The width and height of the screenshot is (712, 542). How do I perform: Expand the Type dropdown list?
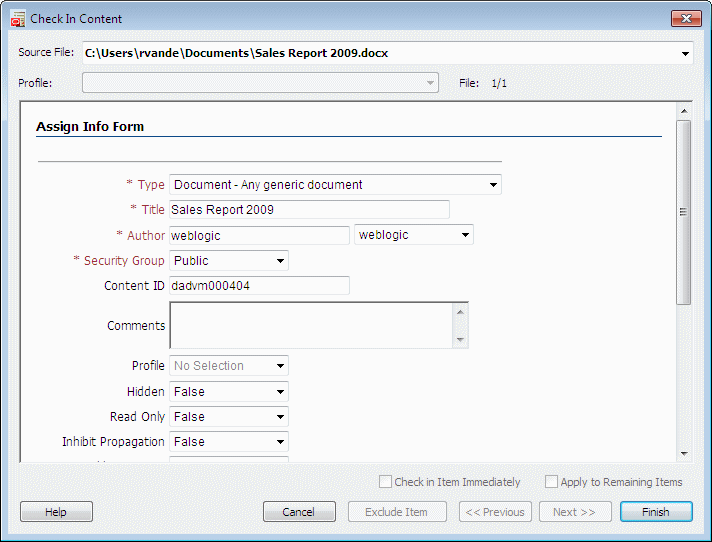coord(493,185)
